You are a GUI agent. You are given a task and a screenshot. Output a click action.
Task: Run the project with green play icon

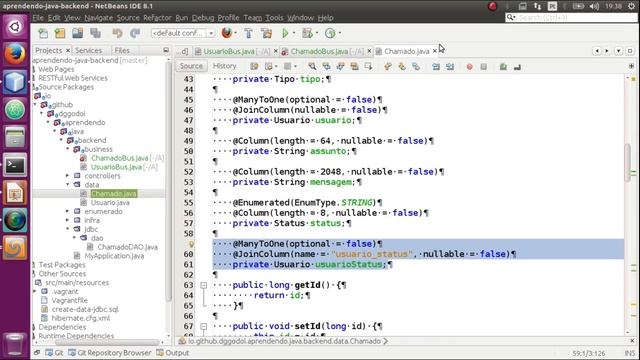(x=285, y=33)
